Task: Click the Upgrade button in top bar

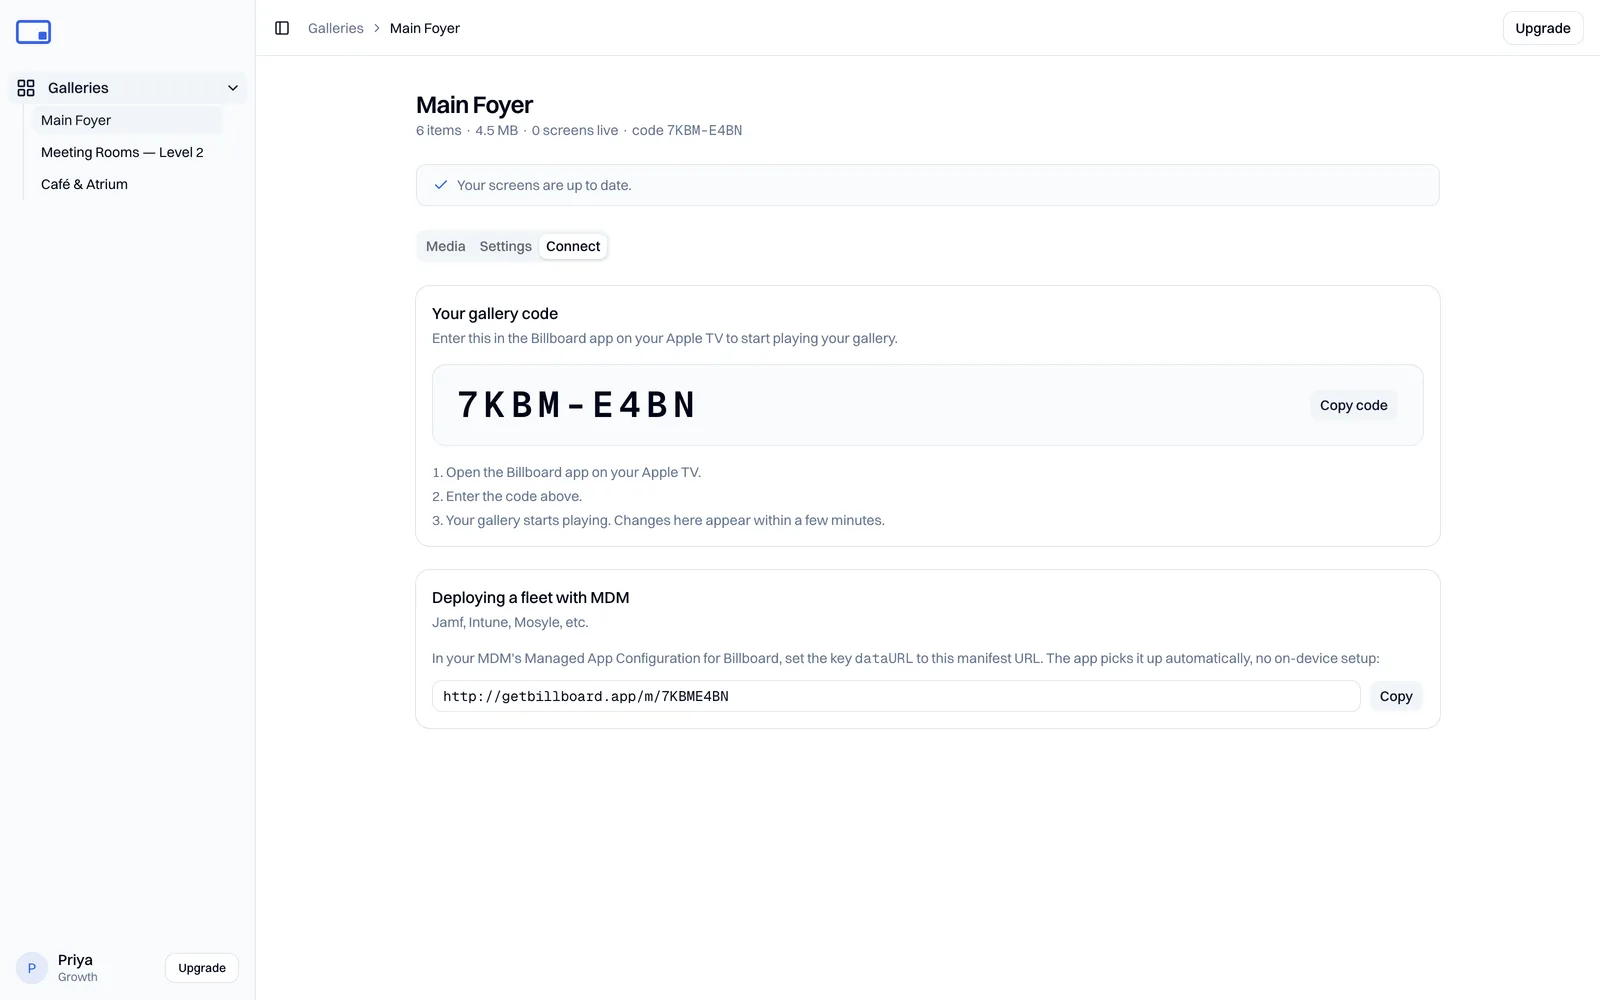Action: coord(1543,28)
